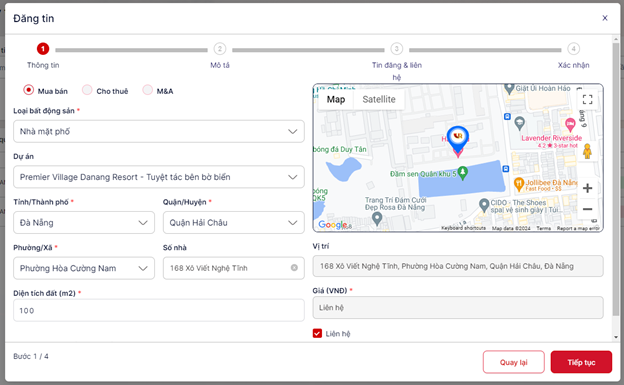
Task: Select the Mua bán radio option
Action: 28,90
